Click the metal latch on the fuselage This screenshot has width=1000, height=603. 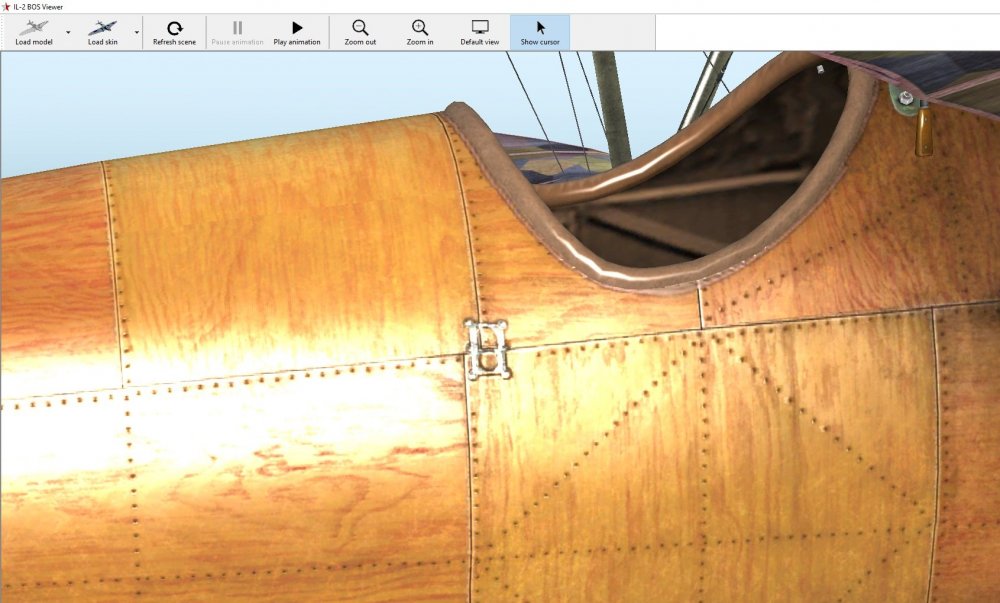487,349
